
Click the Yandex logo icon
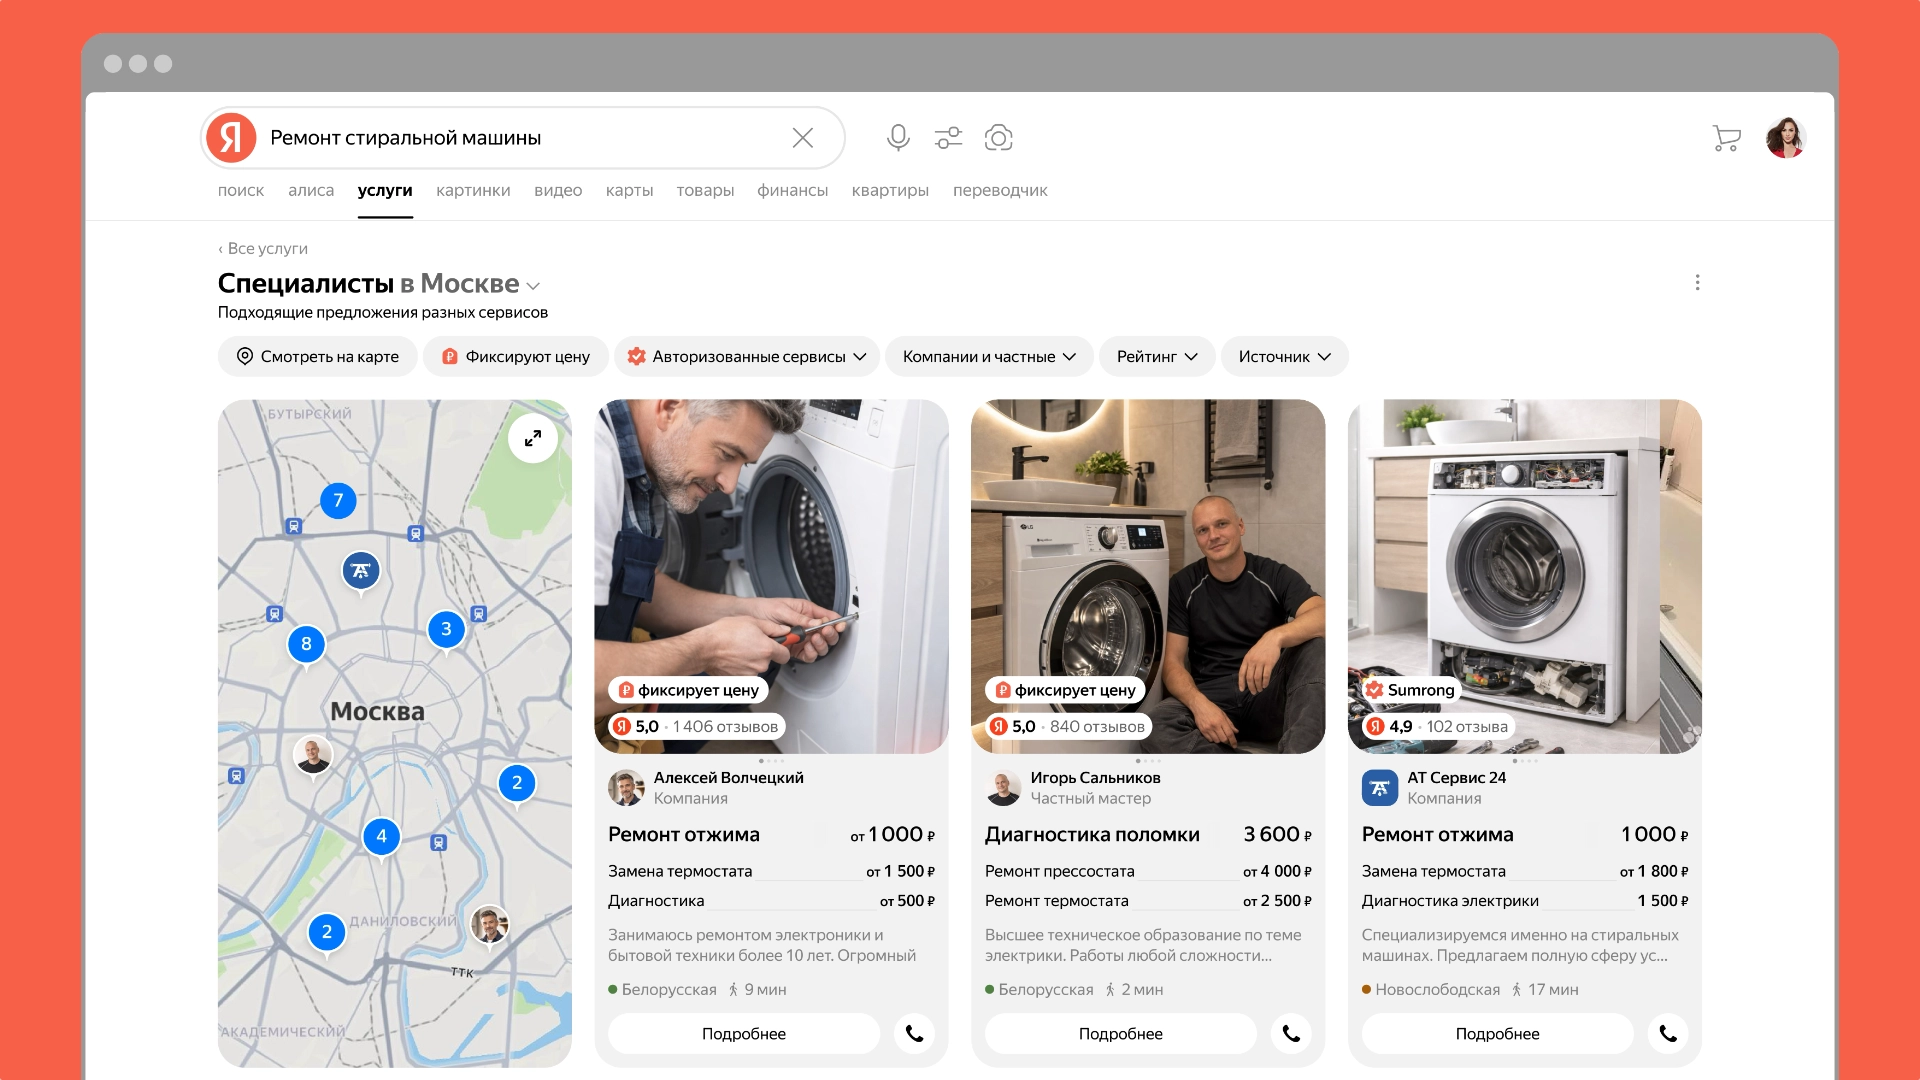[232, 138]
